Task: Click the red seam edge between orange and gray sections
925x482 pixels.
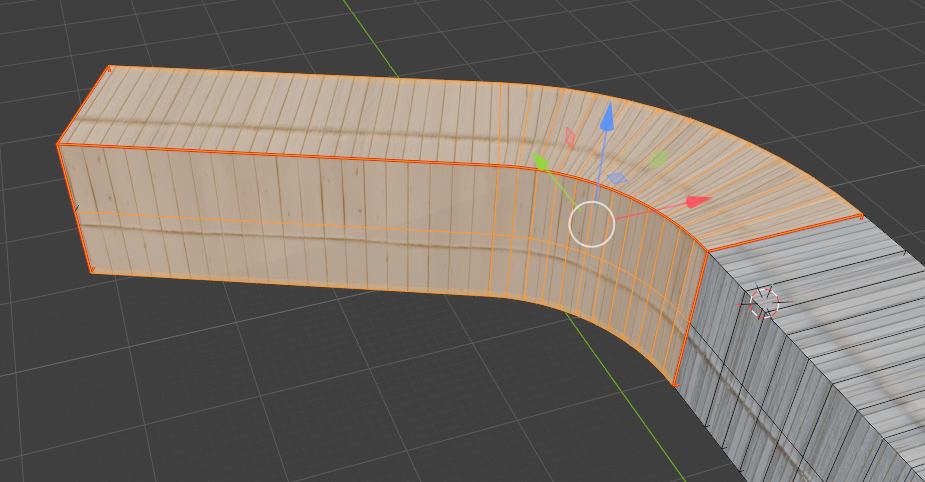Action: pyautogui.click(x=692, y=320)
